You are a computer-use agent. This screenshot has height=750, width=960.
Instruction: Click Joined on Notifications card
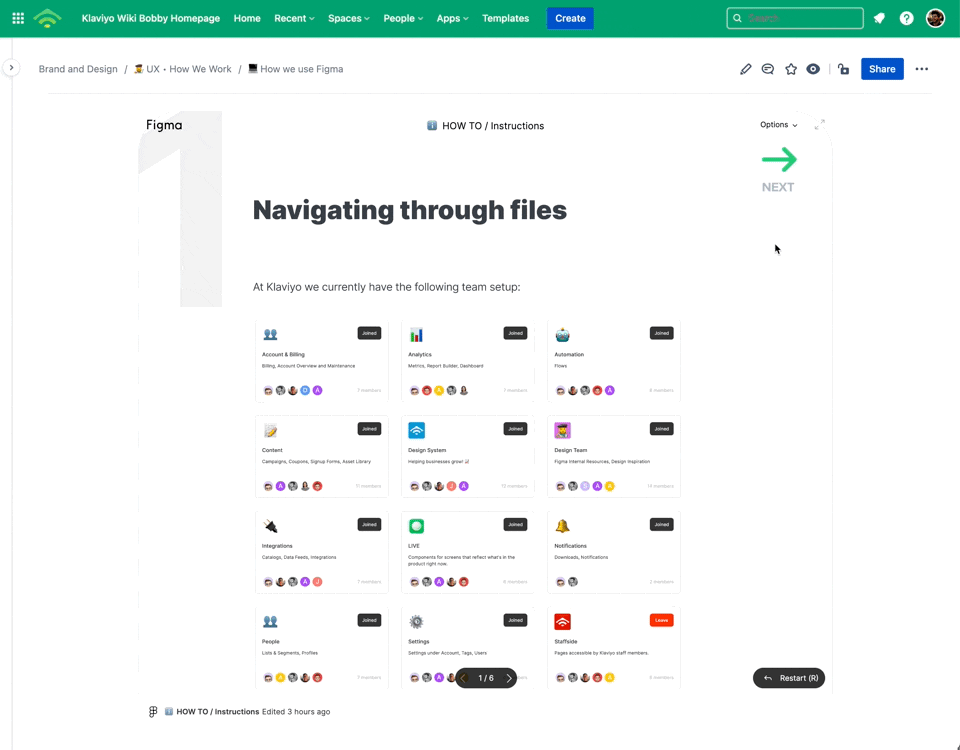click(x=661, y=524)
